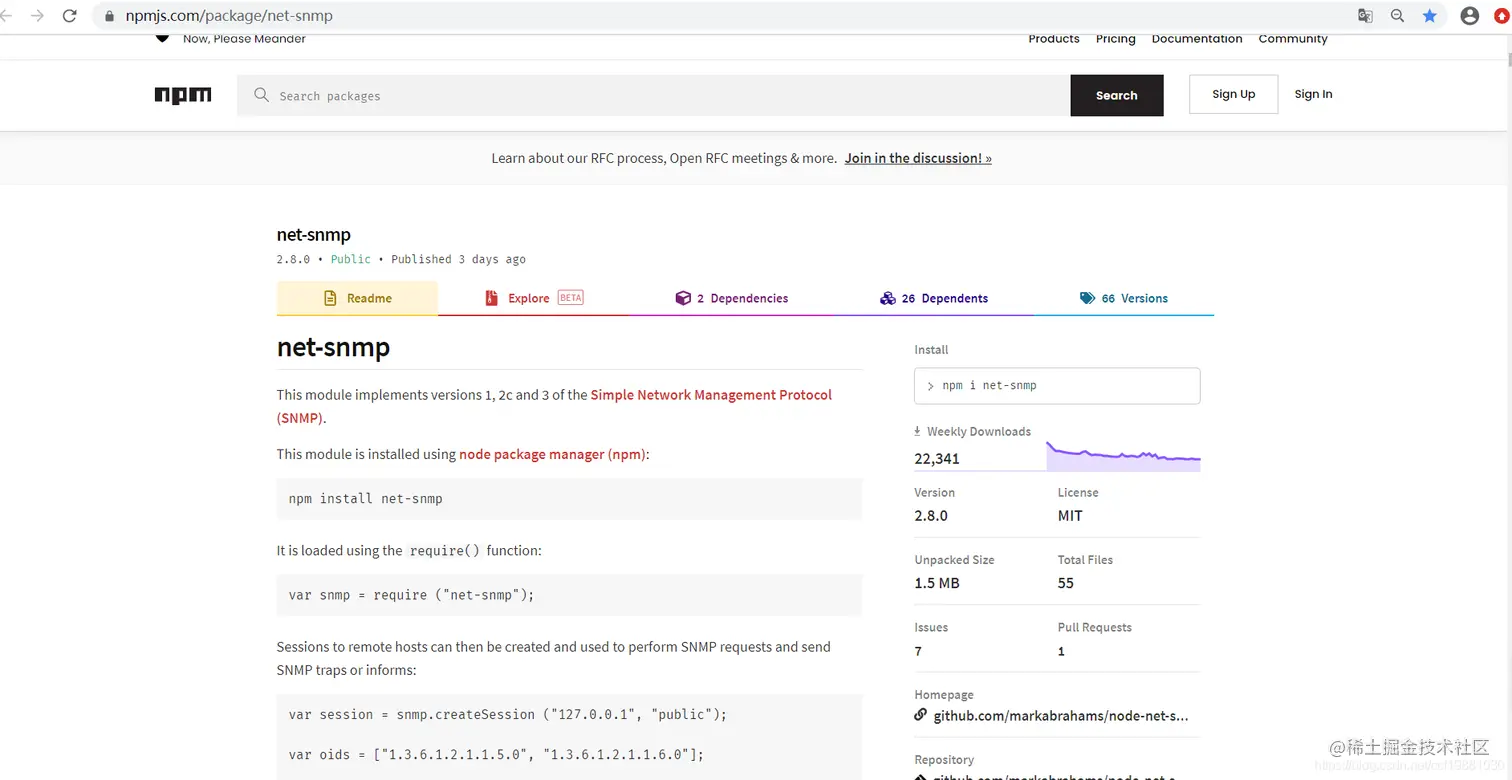Image resolution: width=1512 pixels, height=780 pixels.
Task: Click the BETA badge on Explore tab
Action: (x=570, y=297)
